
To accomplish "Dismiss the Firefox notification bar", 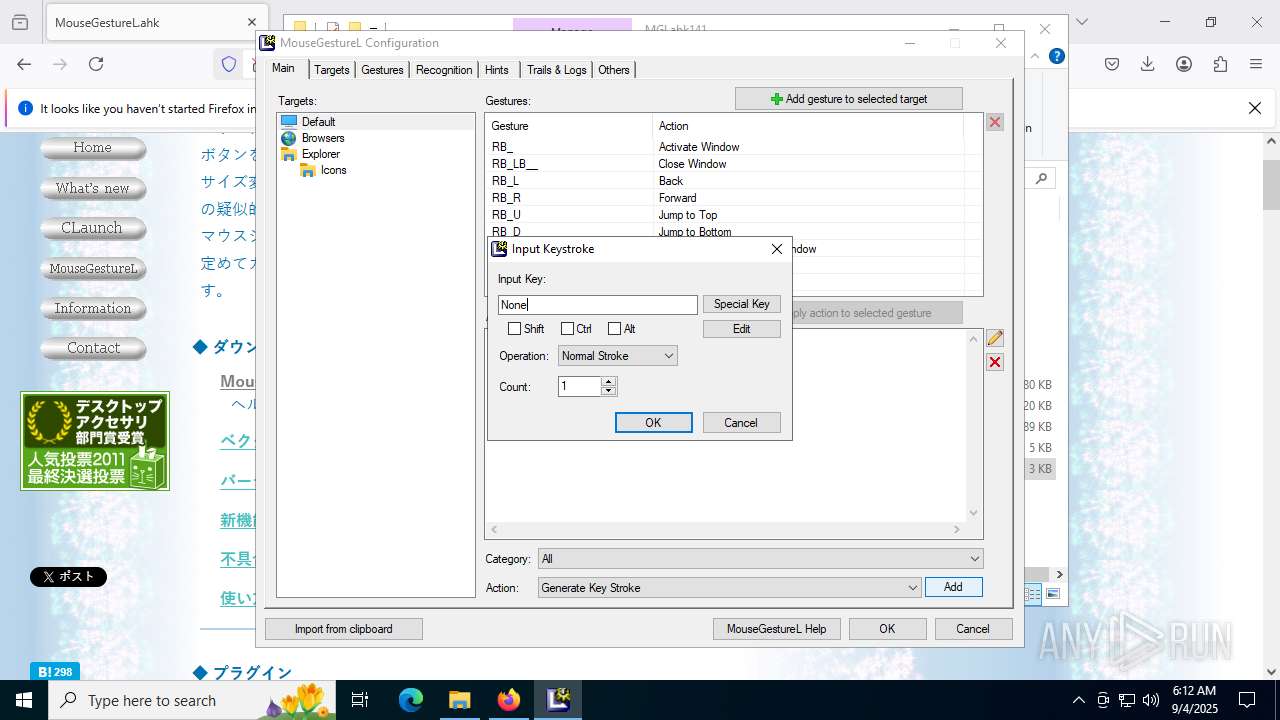I will pyautogui.click(x=1255, y=108).
